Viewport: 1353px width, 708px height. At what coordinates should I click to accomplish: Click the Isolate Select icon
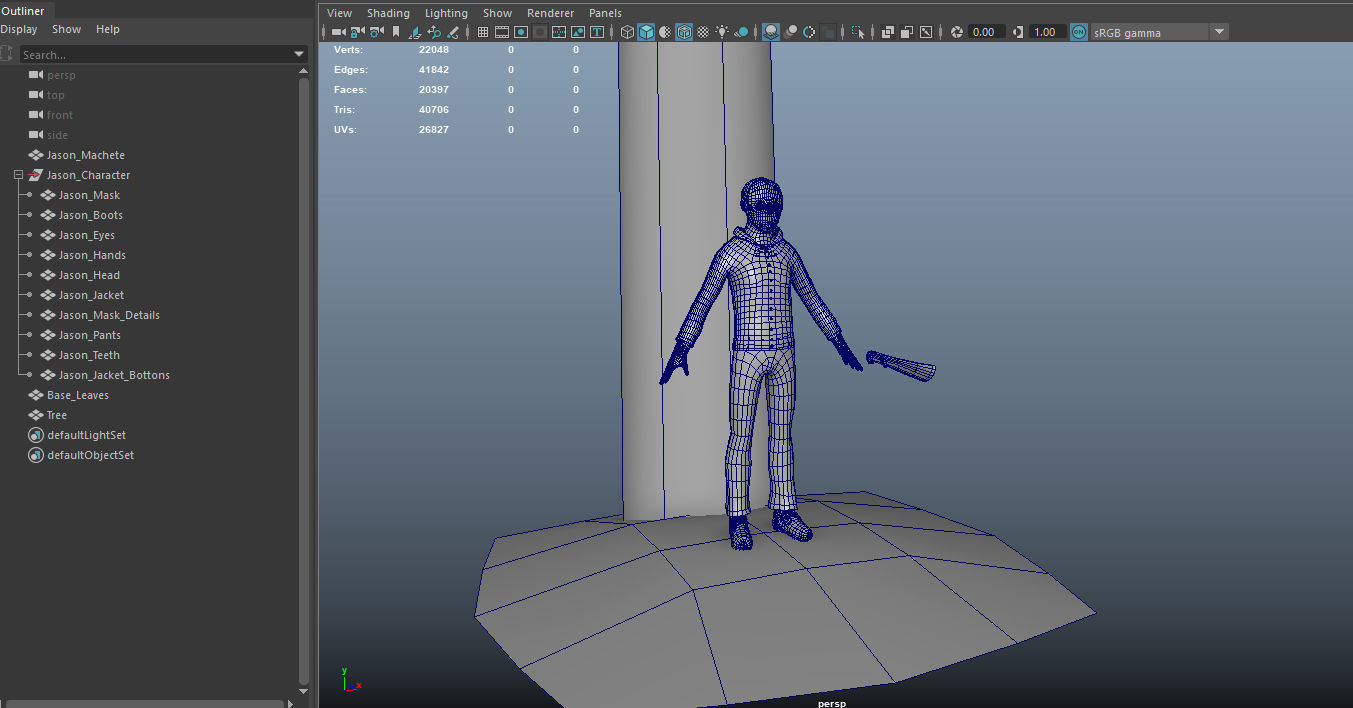858,32
